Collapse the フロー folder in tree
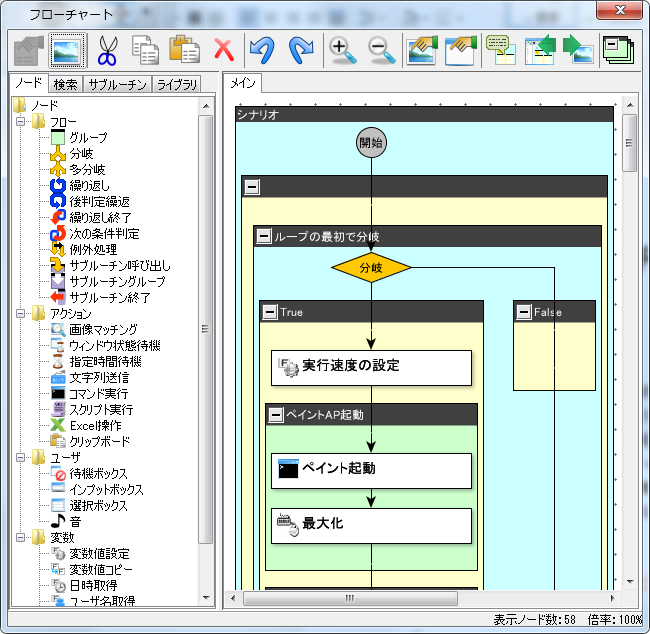The image size is (650, 634). click(x=20, y=121)
